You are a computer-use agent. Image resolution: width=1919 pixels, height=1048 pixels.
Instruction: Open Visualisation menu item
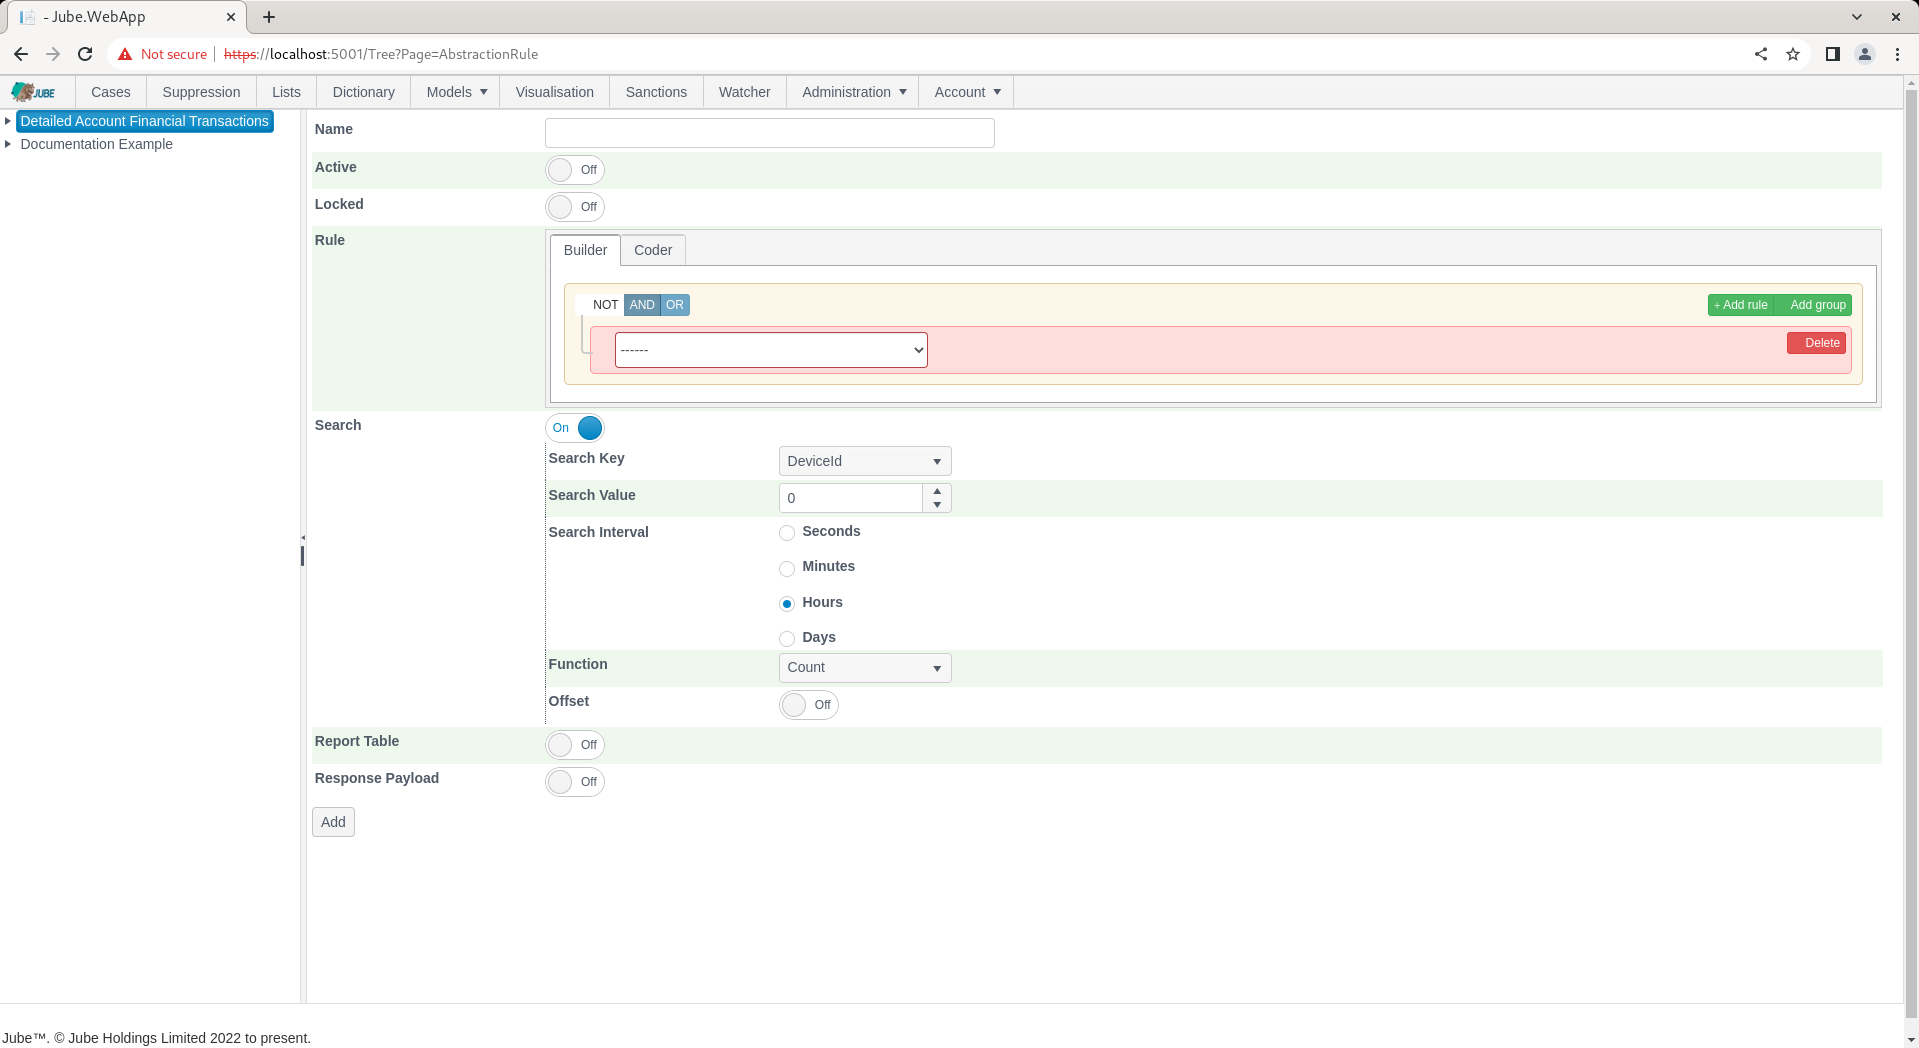[x=555, y=92]
